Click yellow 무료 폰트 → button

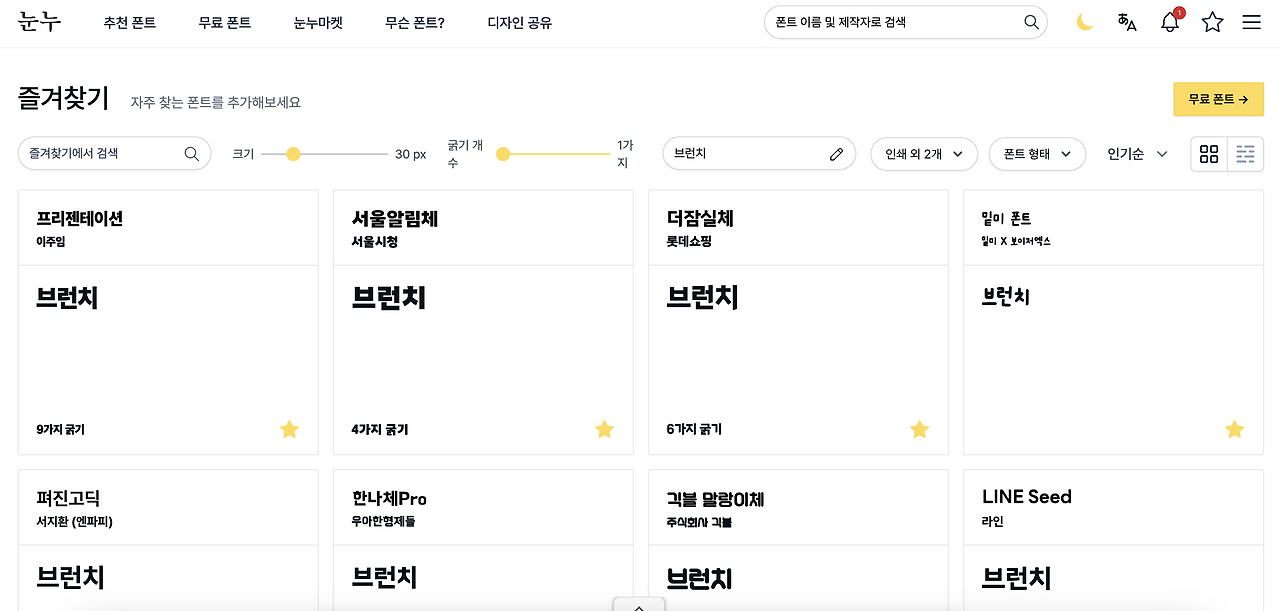pyautogui.click(x=1218, y=99)
